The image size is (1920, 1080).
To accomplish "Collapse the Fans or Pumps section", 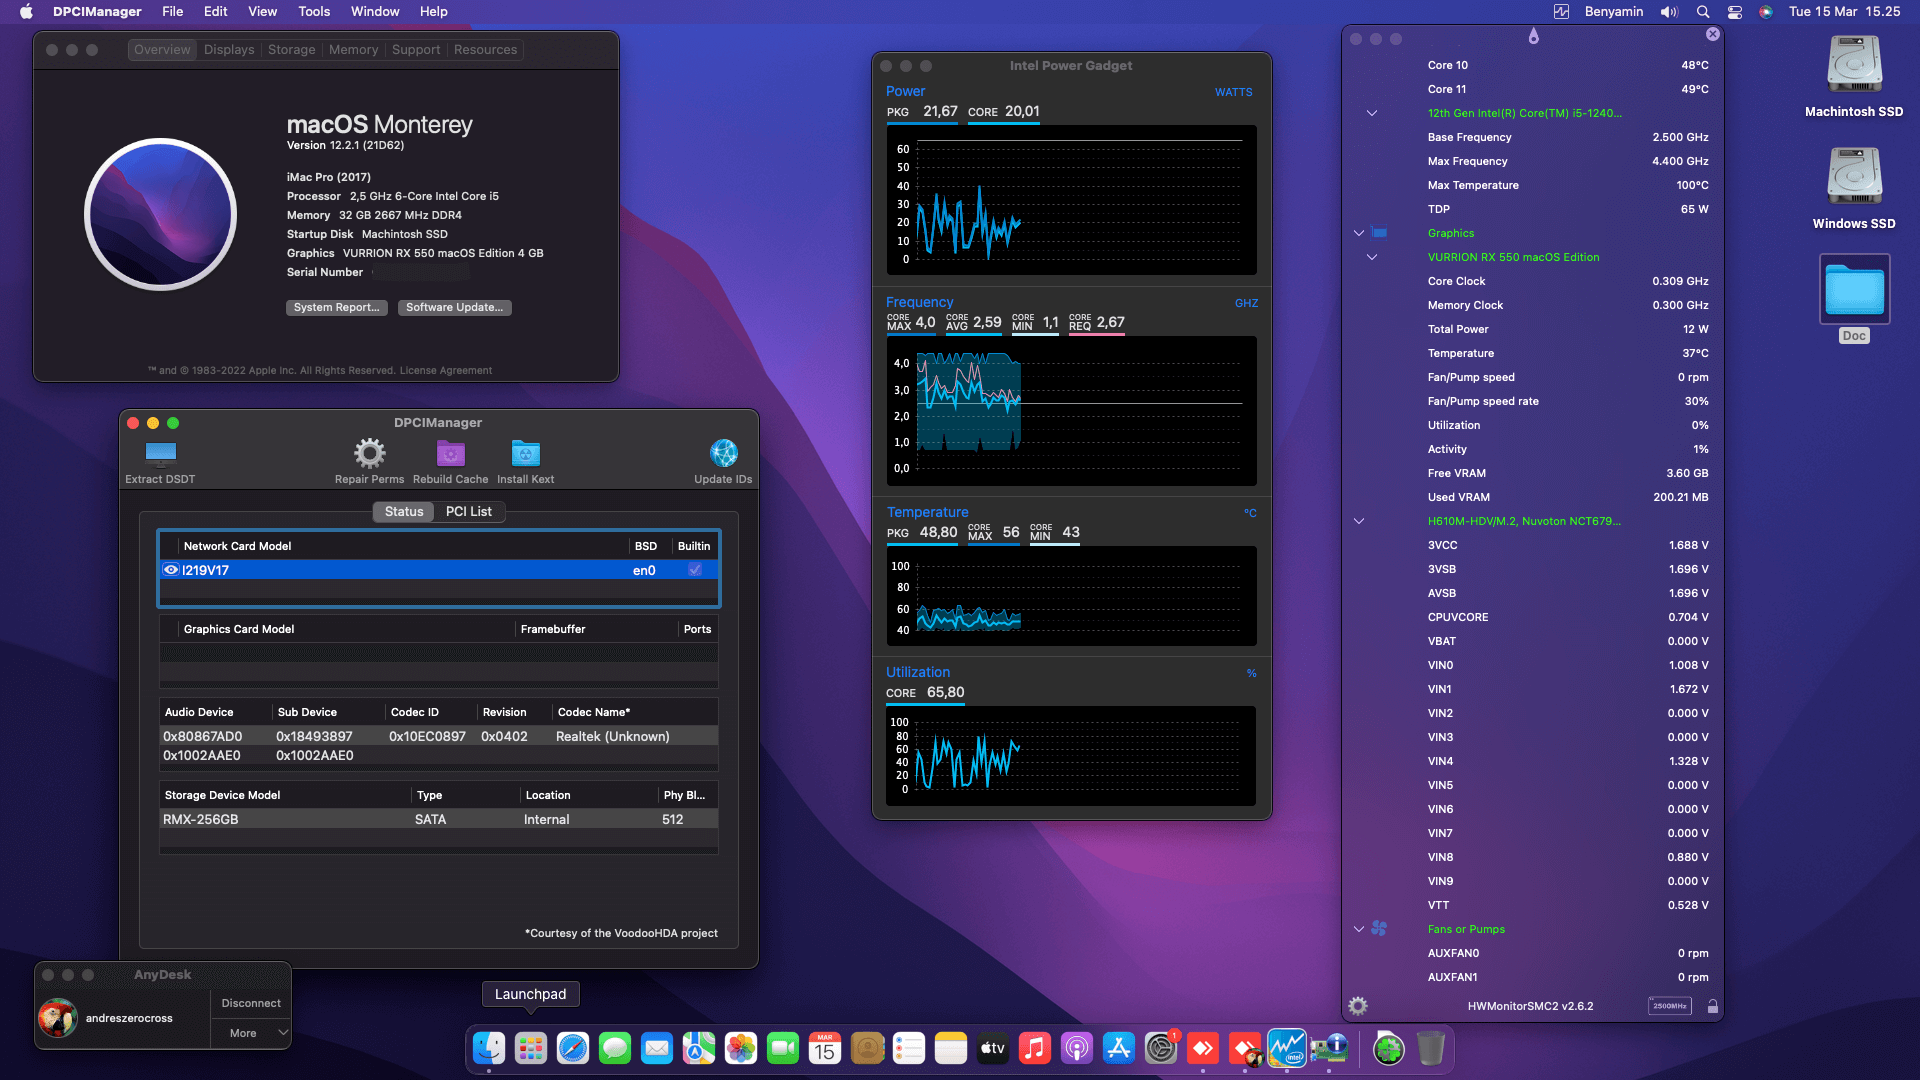I will tap(1359, 929).
